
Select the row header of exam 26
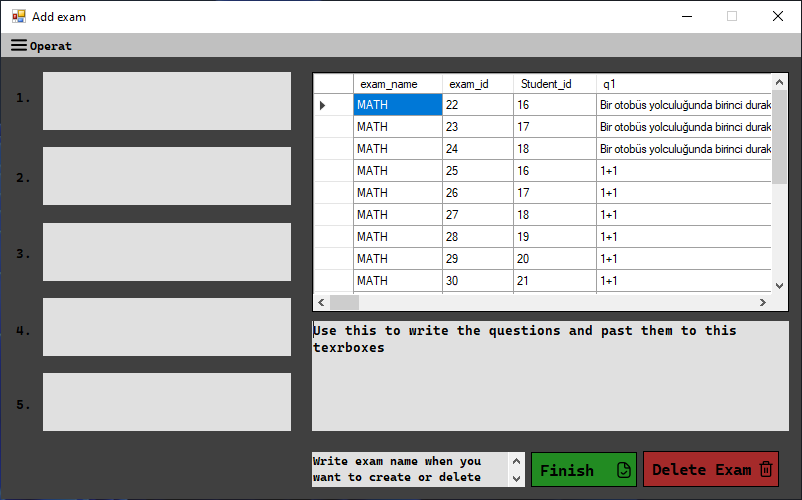pyautogui.click(x=333, y=193)
